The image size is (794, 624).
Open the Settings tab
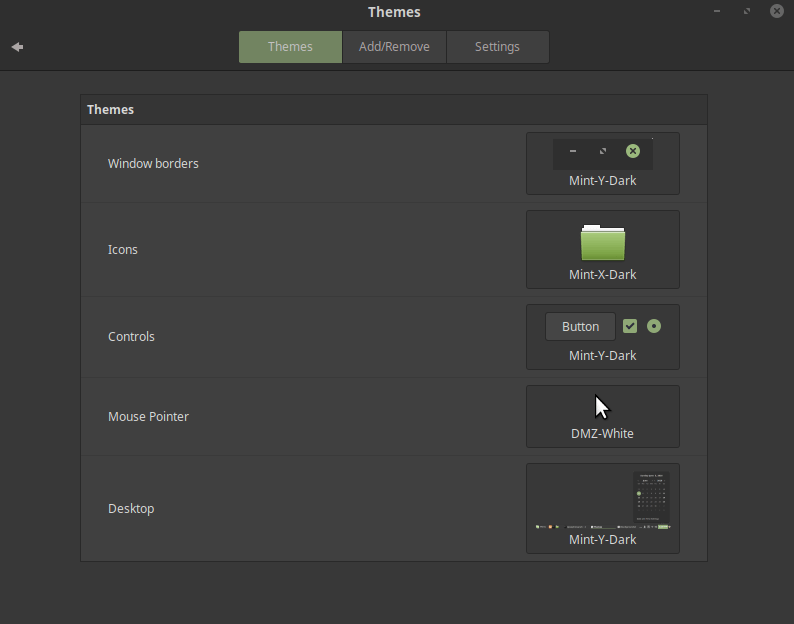(x=497, y=47)
